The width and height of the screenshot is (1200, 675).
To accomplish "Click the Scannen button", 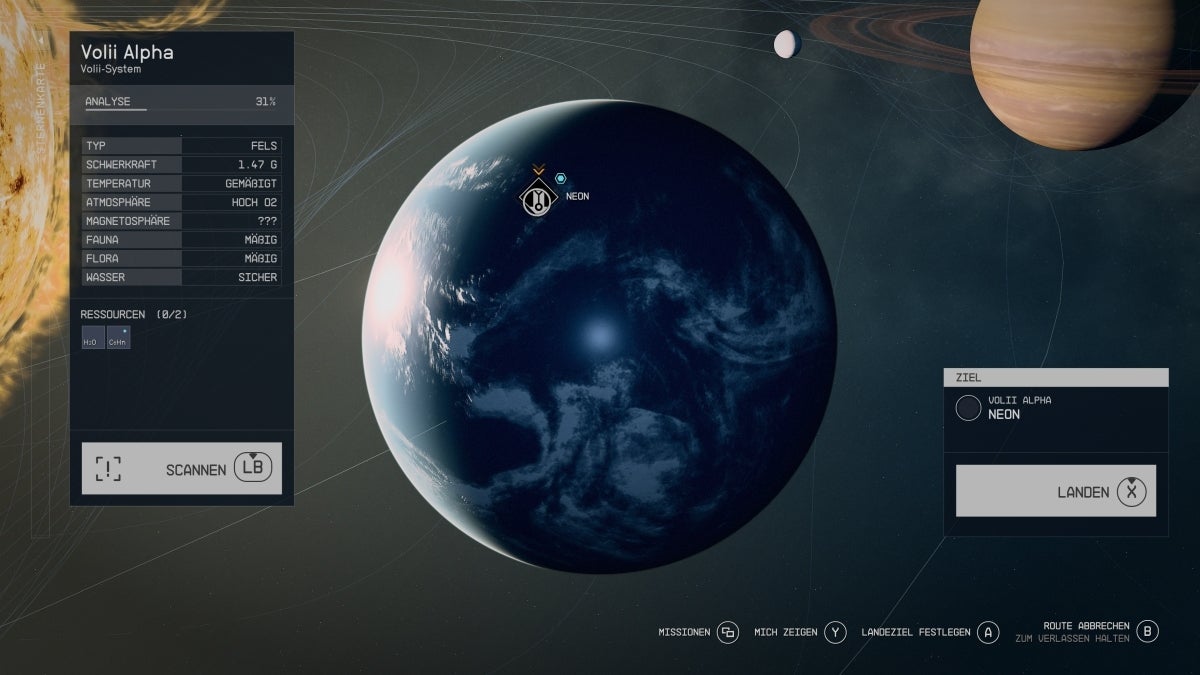I will (182, 468).
